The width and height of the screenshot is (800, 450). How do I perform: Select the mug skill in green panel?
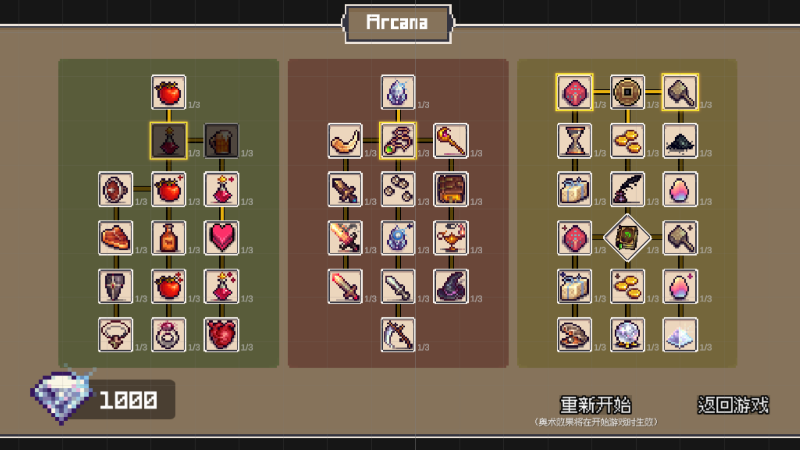(x=221, y=141)
